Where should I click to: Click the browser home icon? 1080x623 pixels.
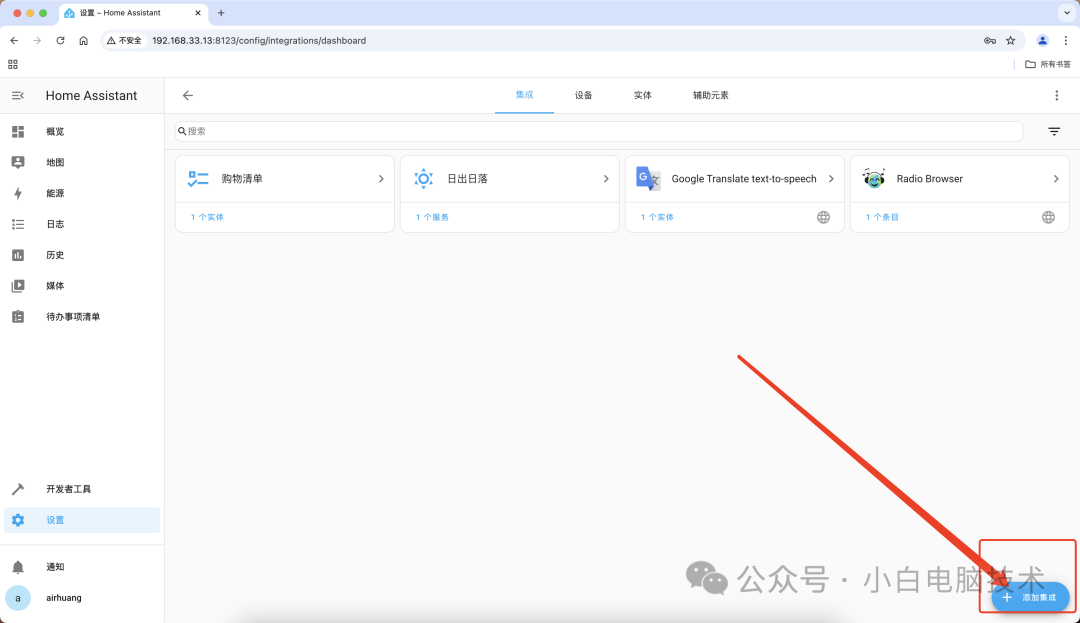coord(83,41)
